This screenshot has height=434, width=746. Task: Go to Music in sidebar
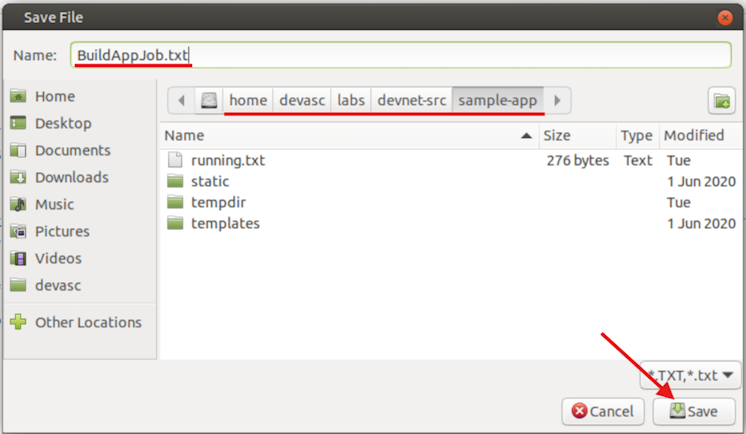[54, 204]
